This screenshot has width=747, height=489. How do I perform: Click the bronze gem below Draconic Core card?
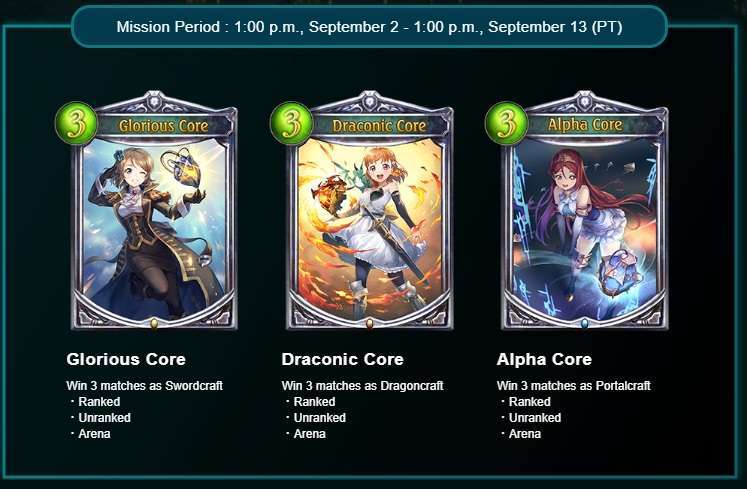[x=369, y=324]
